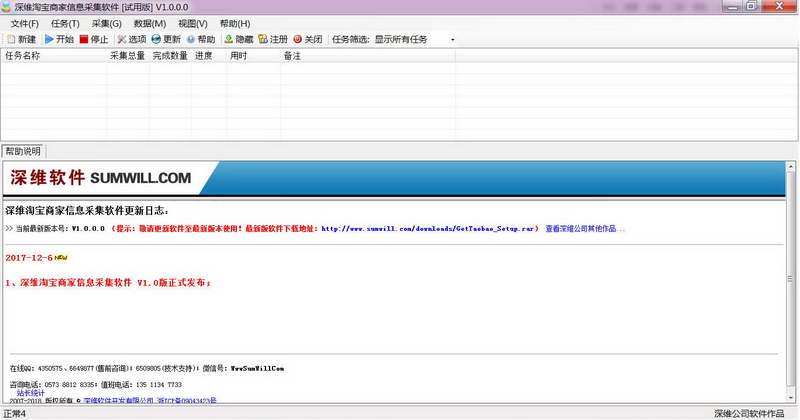Click the 2017-12-6 date entry
The width and height of the screenshot is (800, 420).
29,258
